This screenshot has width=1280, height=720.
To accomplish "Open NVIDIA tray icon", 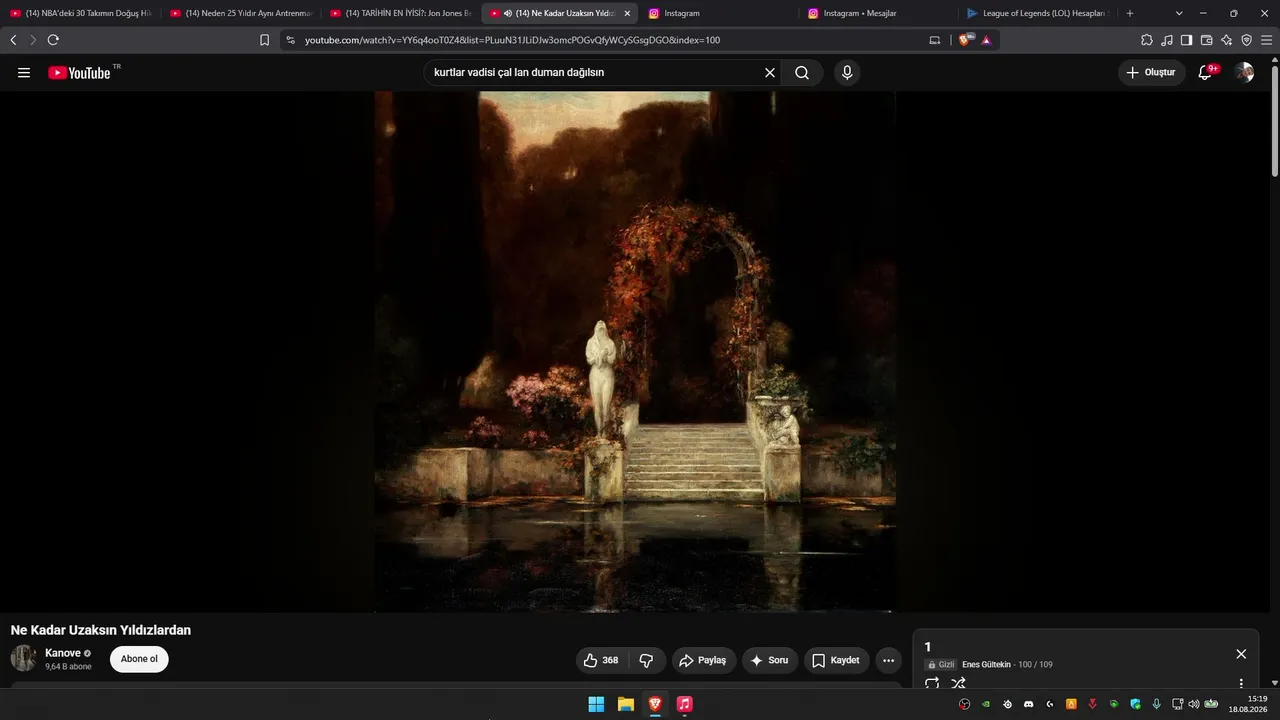I will tap(986, 704).
